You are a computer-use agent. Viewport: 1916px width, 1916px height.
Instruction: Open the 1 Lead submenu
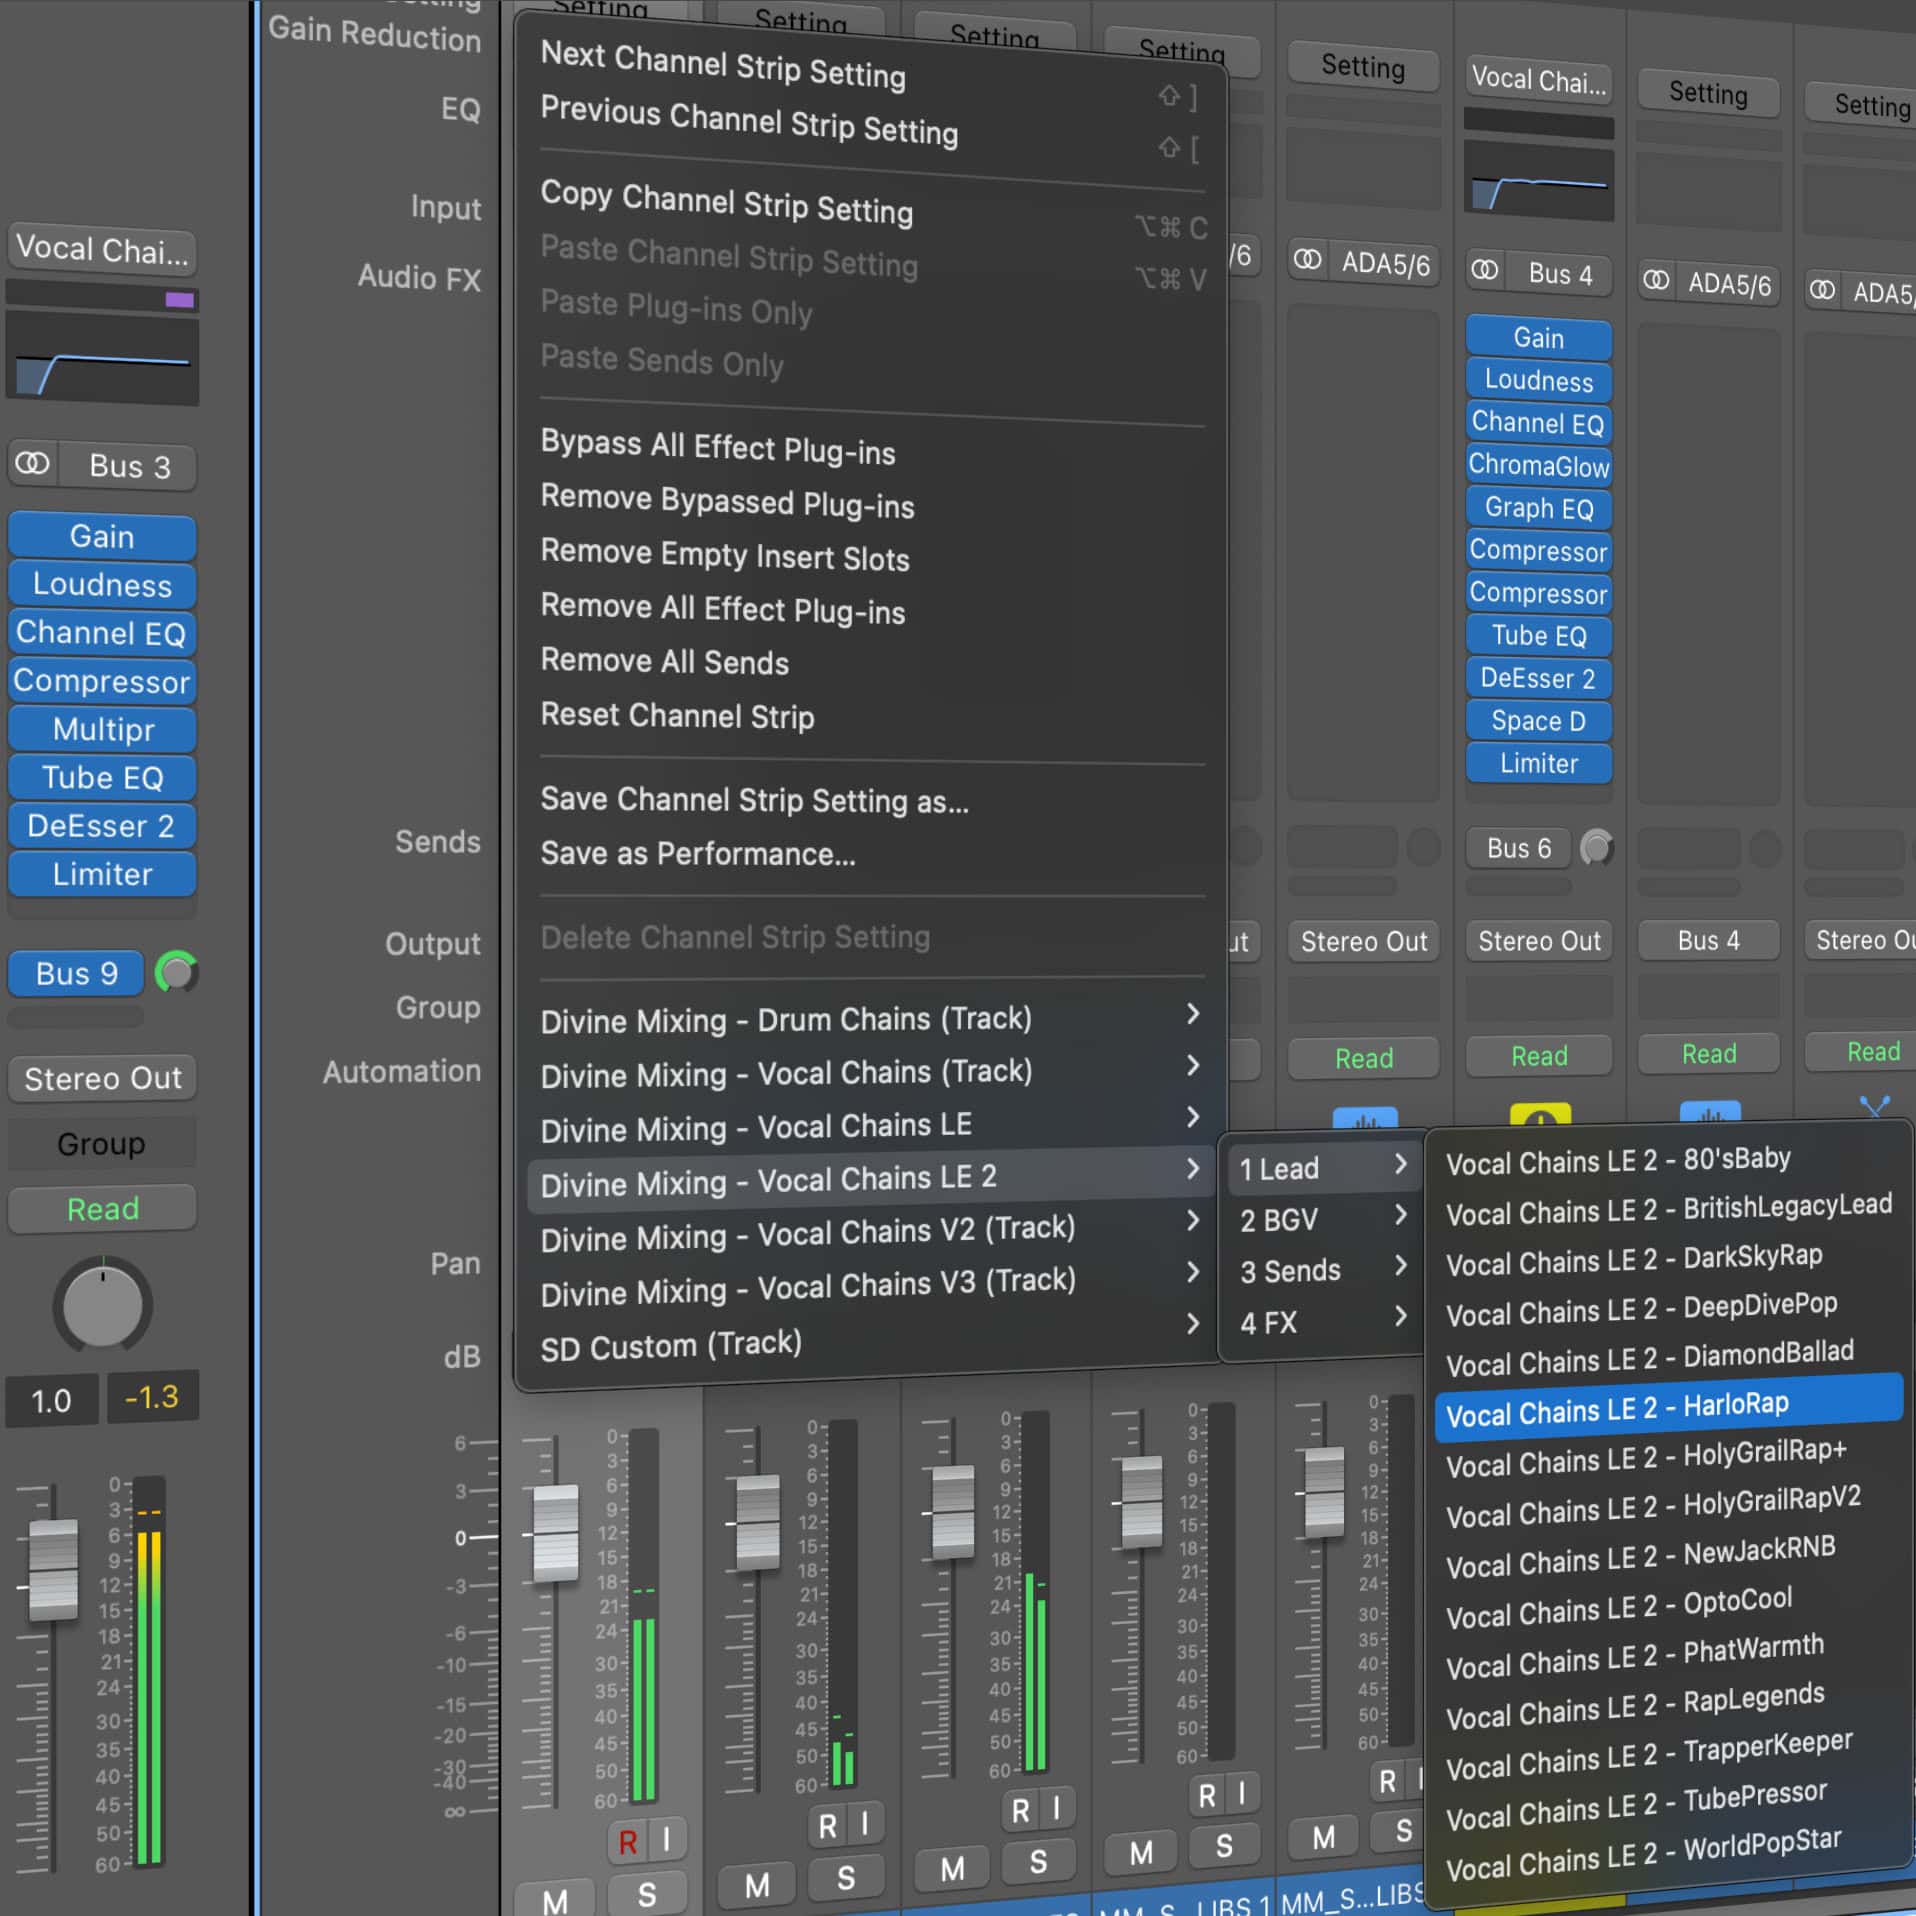(1324, 1167)
